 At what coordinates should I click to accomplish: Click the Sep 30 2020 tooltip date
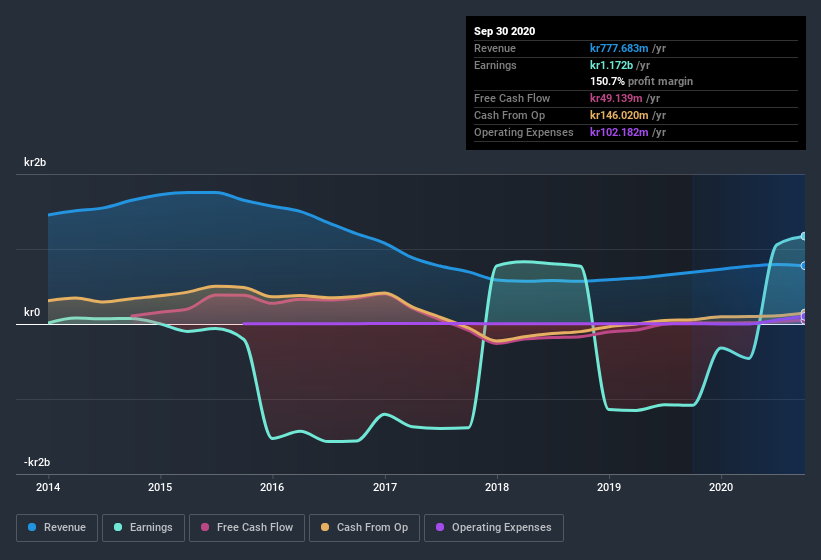coord(505,31)
